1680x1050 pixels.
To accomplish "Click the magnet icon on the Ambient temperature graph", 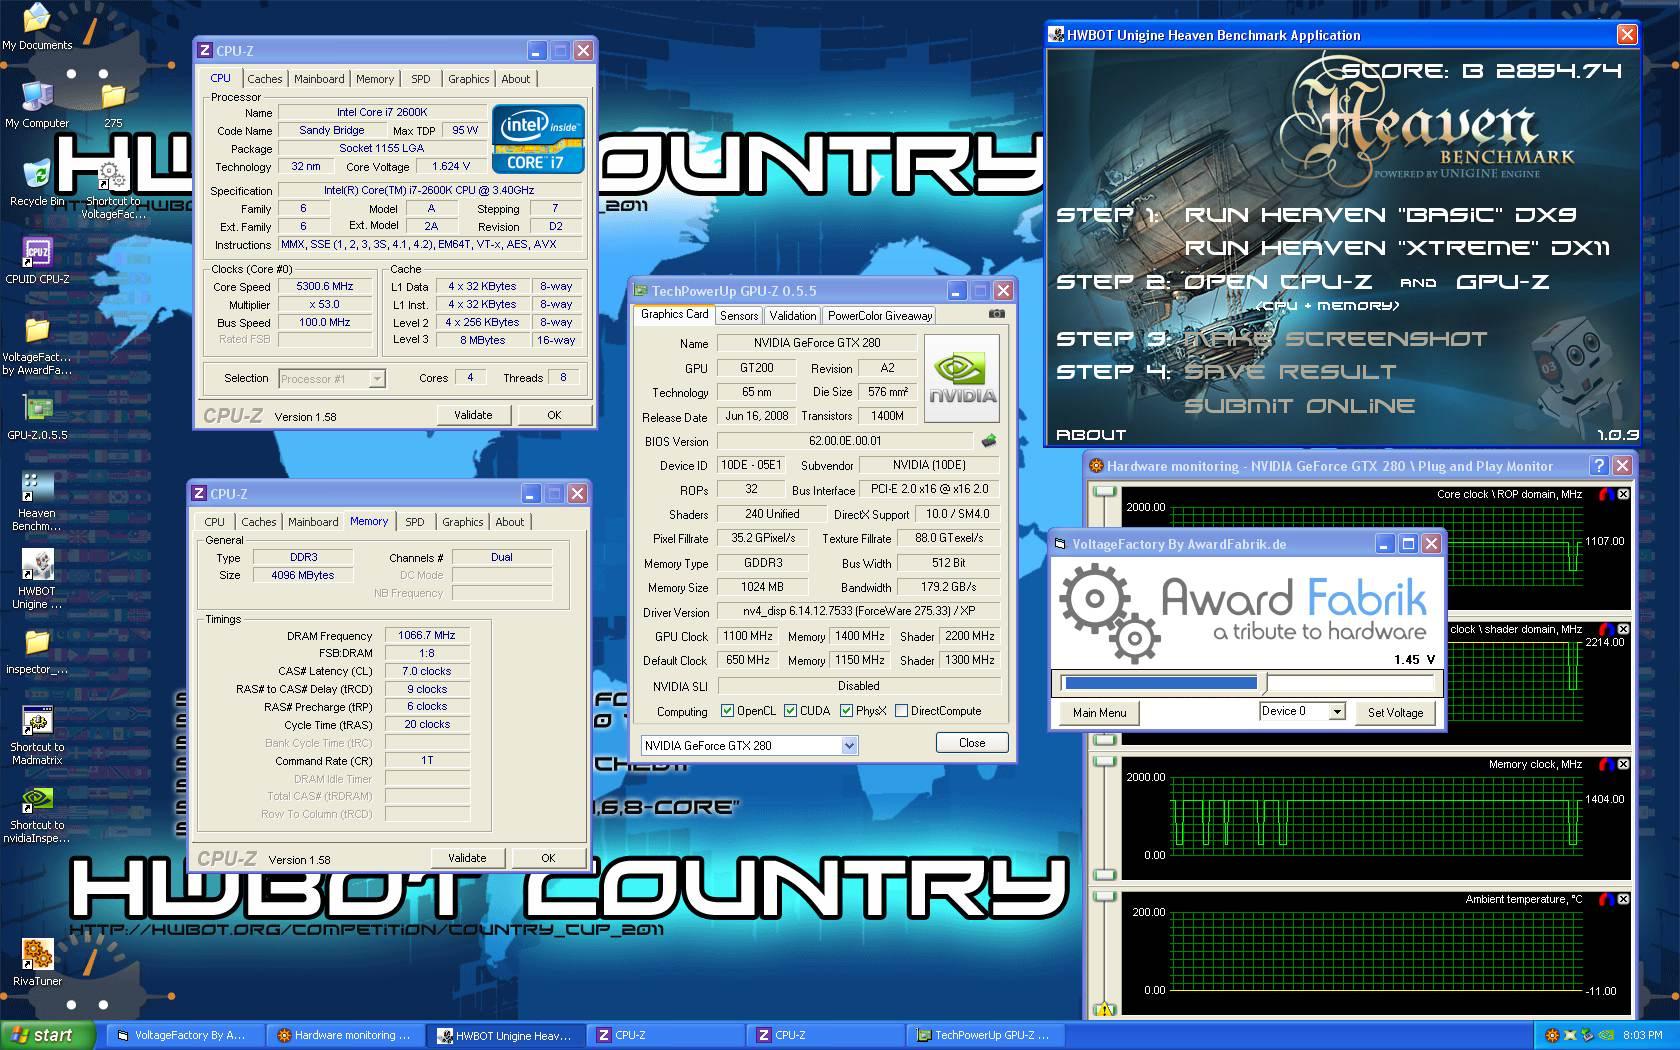I will coord(1606,899).
